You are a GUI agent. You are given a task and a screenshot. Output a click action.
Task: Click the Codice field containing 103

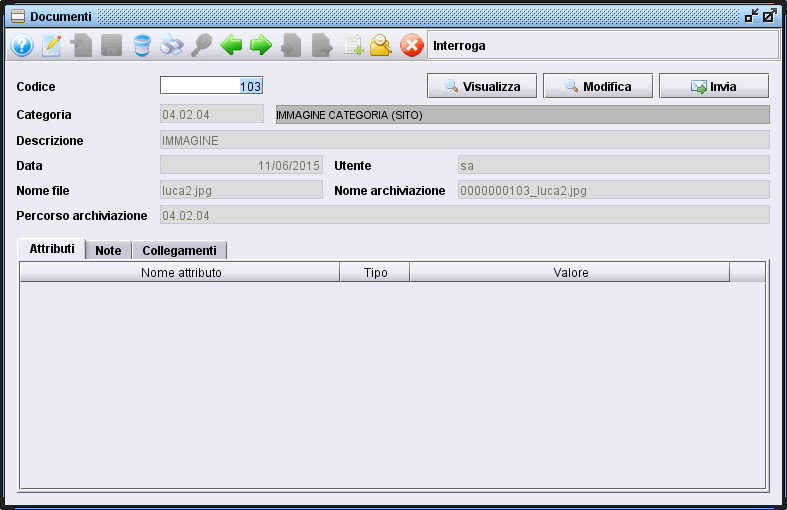click(x=211, y=86)
